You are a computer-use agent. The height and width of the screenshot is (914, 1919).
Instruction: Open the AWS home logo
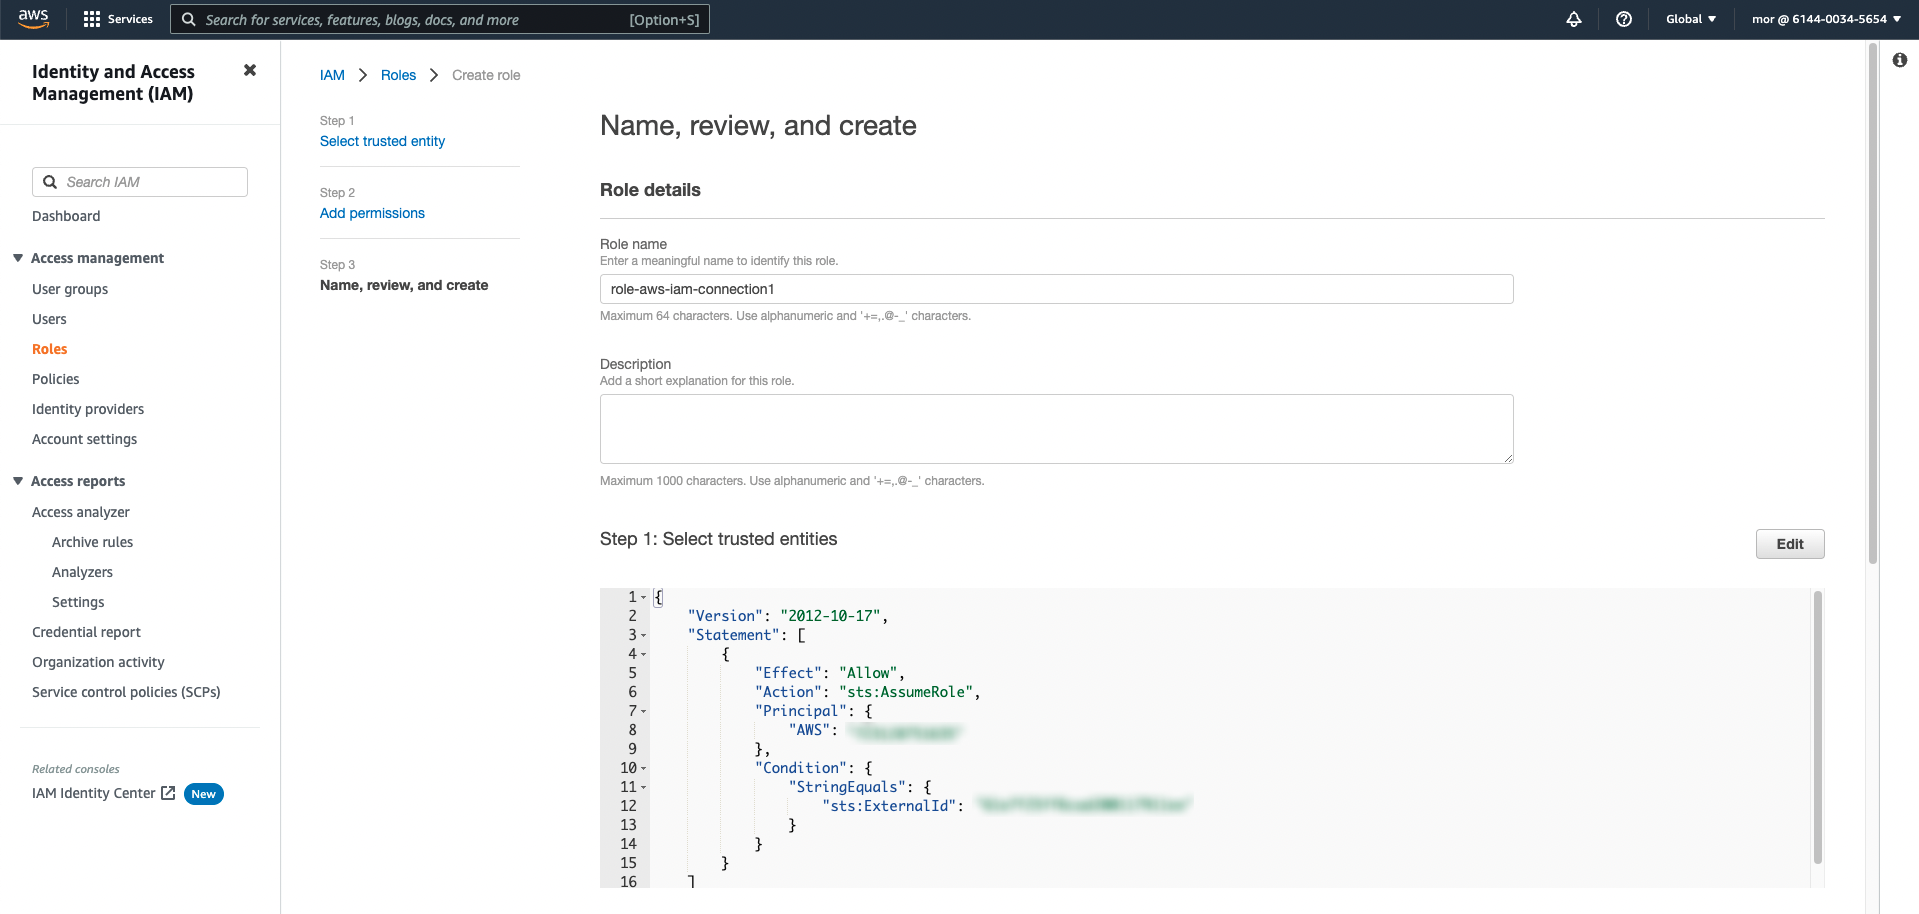33,19
